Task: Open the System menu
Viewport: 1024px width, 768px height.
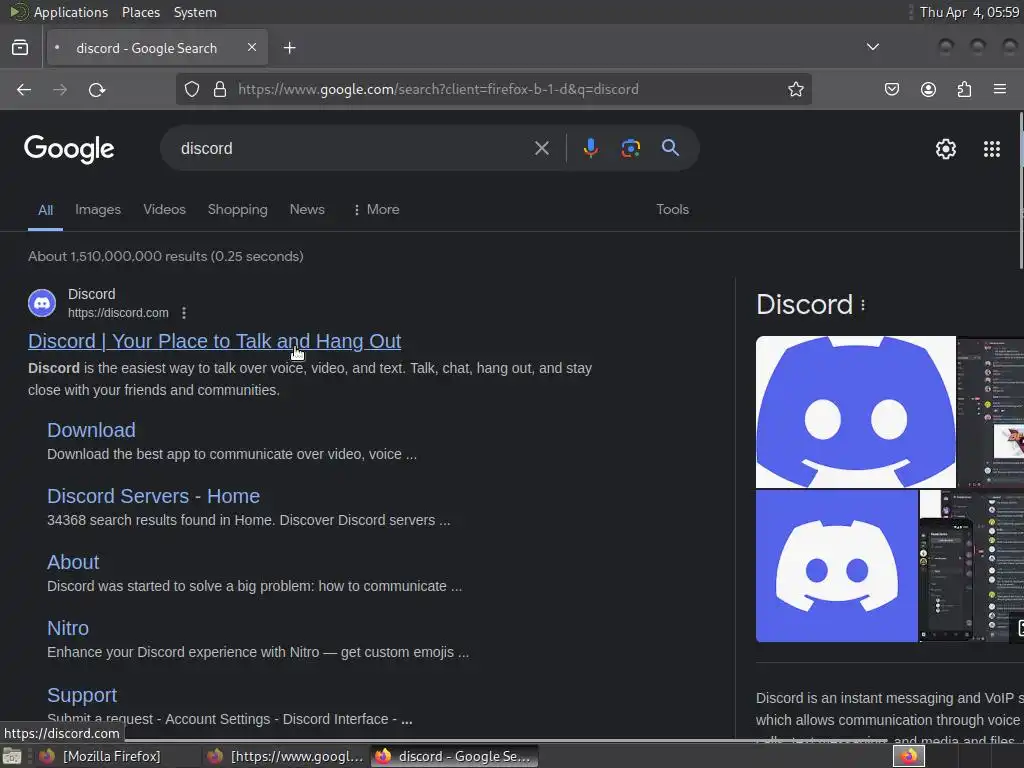Action: coord(195,12)
